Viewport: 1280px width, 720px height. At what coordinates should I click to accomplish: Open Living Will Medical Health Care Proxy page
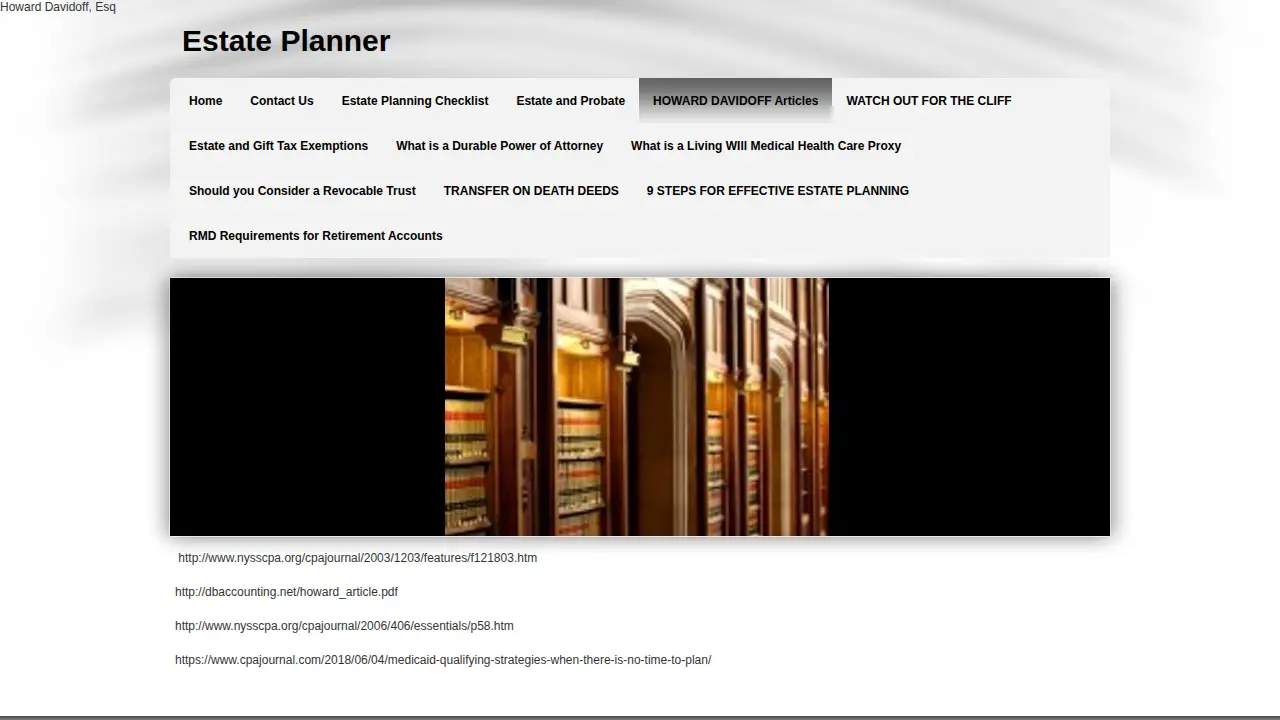click(766, 146)
